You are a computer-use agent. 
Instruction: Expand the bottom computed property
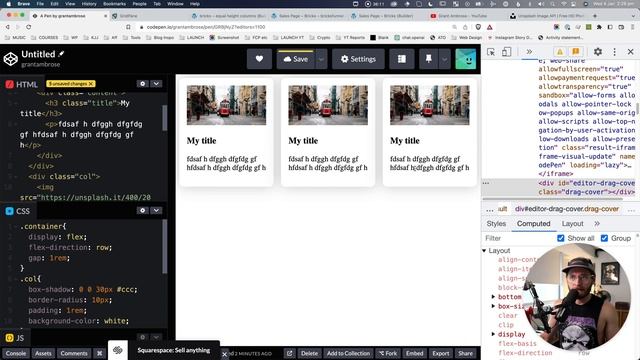click(493, 297)
